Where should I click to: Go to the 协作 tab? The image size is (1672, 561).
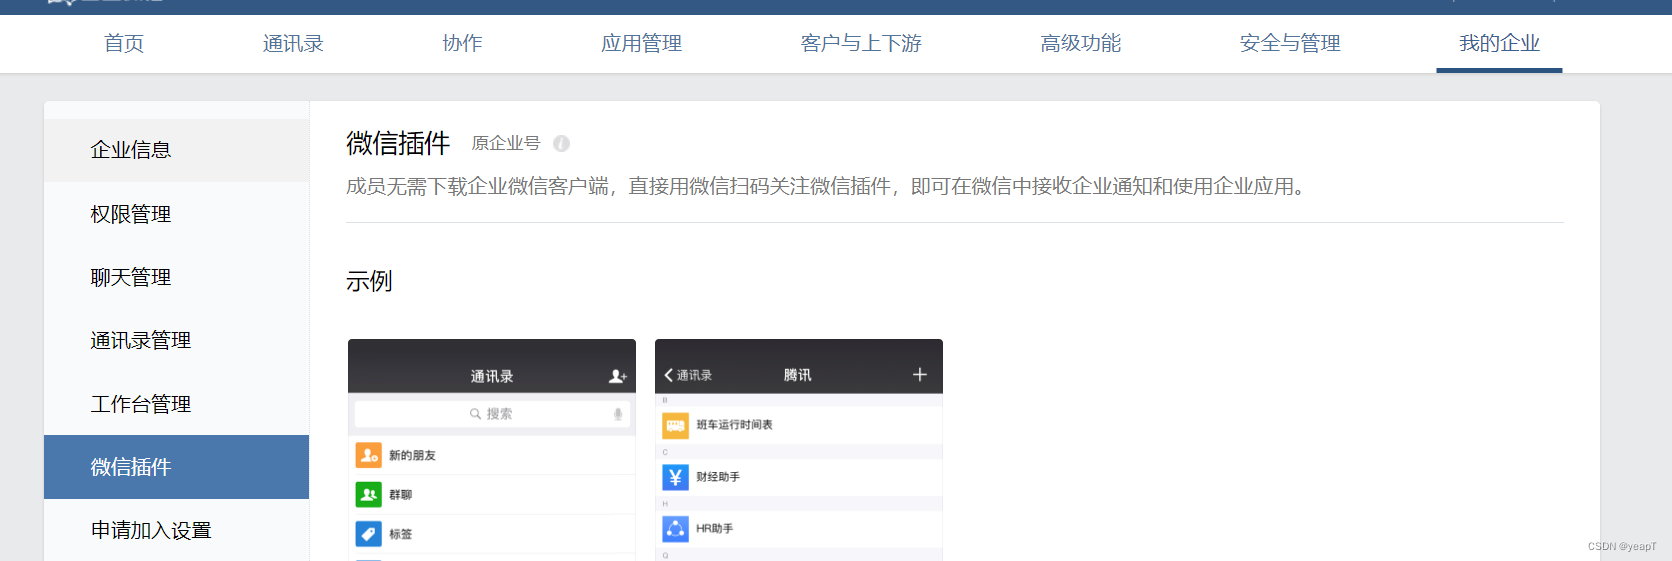(x=462, y=43)
